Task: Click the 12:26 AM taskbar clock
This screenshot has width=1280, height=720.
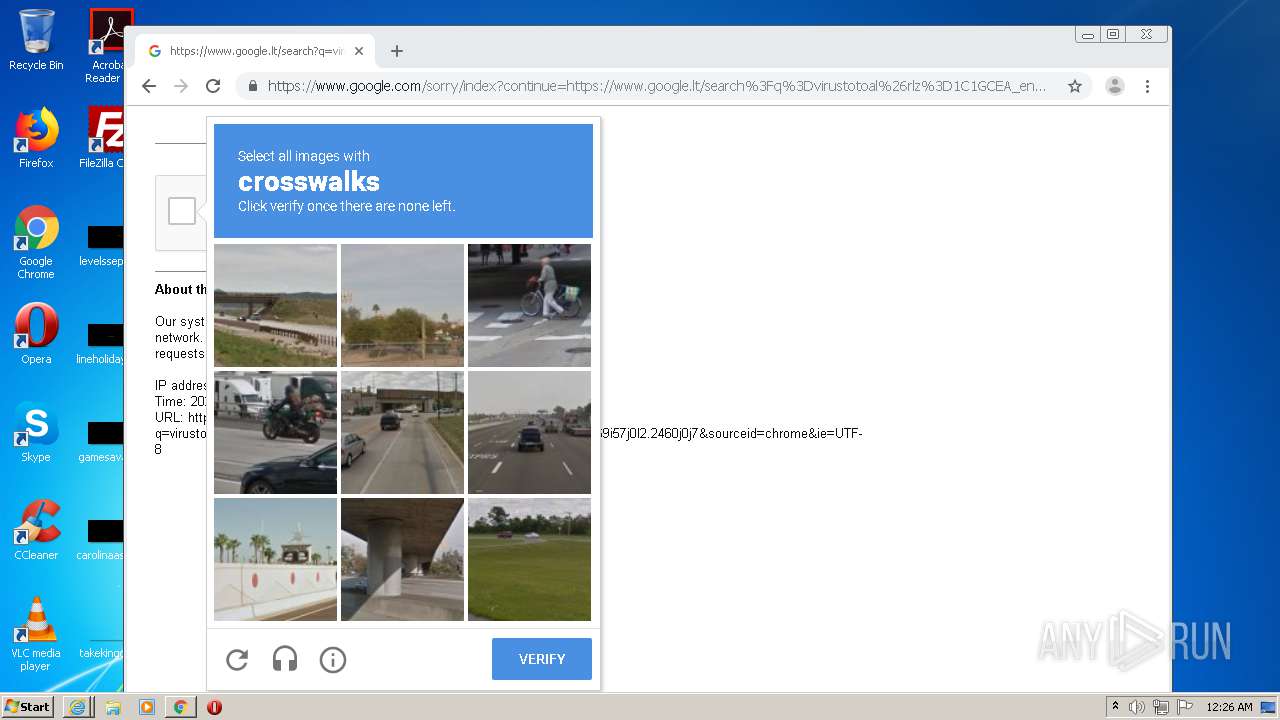Action: point(1229,707)
